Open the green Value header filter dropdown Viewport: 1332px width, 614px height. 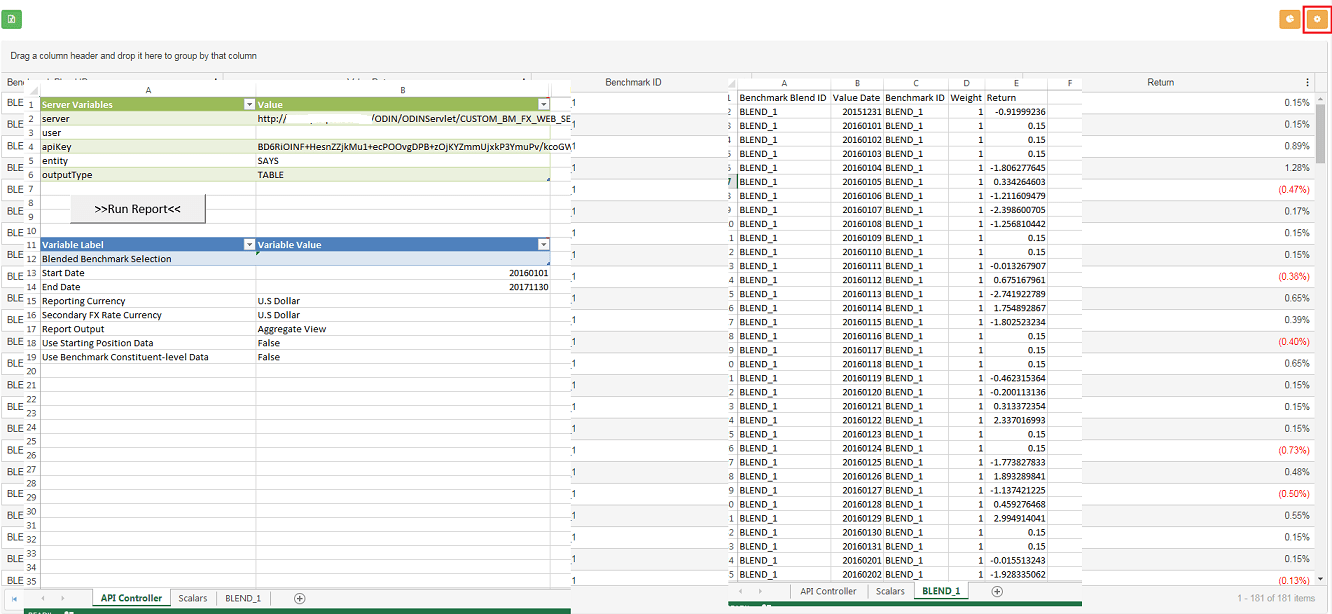pos(543,104)
